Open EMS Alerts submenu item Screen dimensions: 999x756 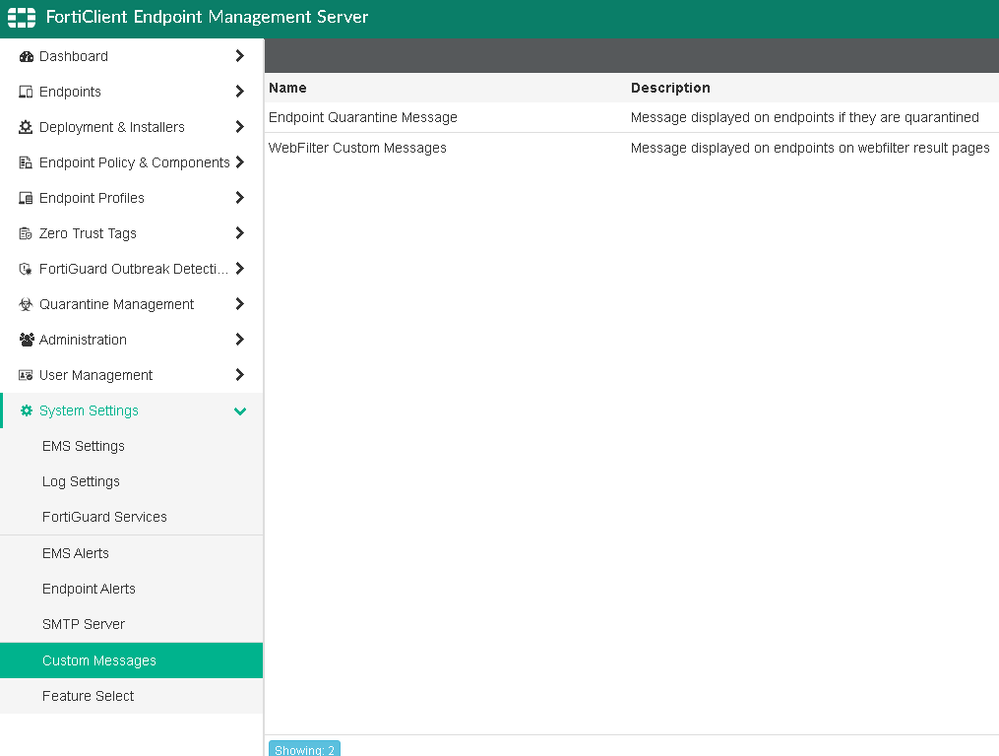click(x=131, y=553)
